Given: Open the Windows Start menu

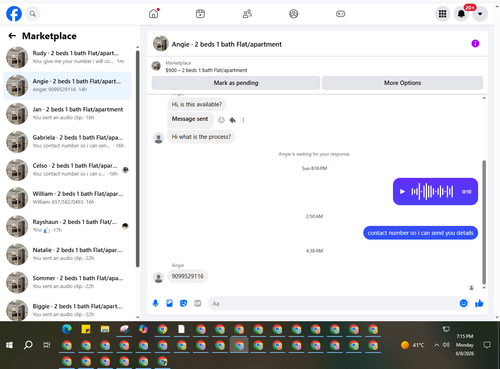Looking at the screenshot, I should pos(9,345).
